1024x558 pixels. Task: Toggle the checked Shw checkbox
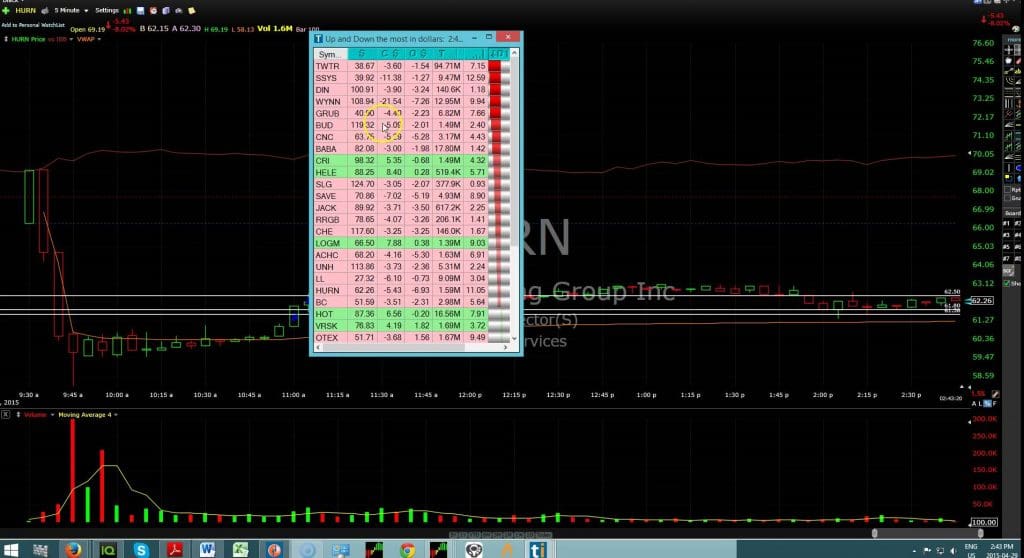coord(1006,283)
